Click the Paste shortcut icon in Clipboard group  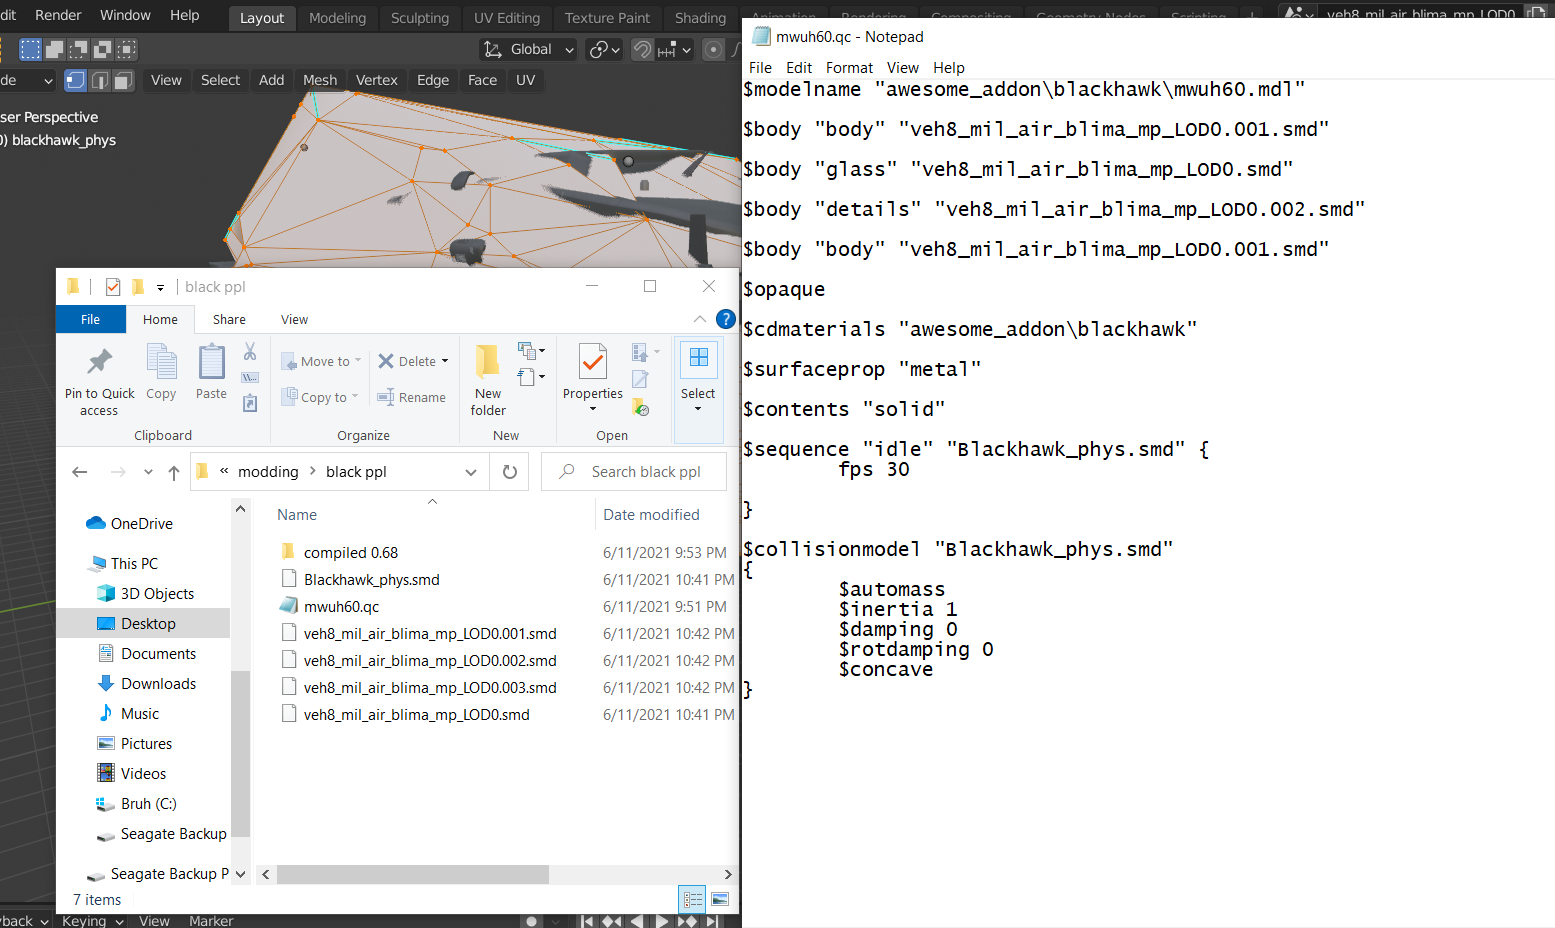(x=250, y=403)
